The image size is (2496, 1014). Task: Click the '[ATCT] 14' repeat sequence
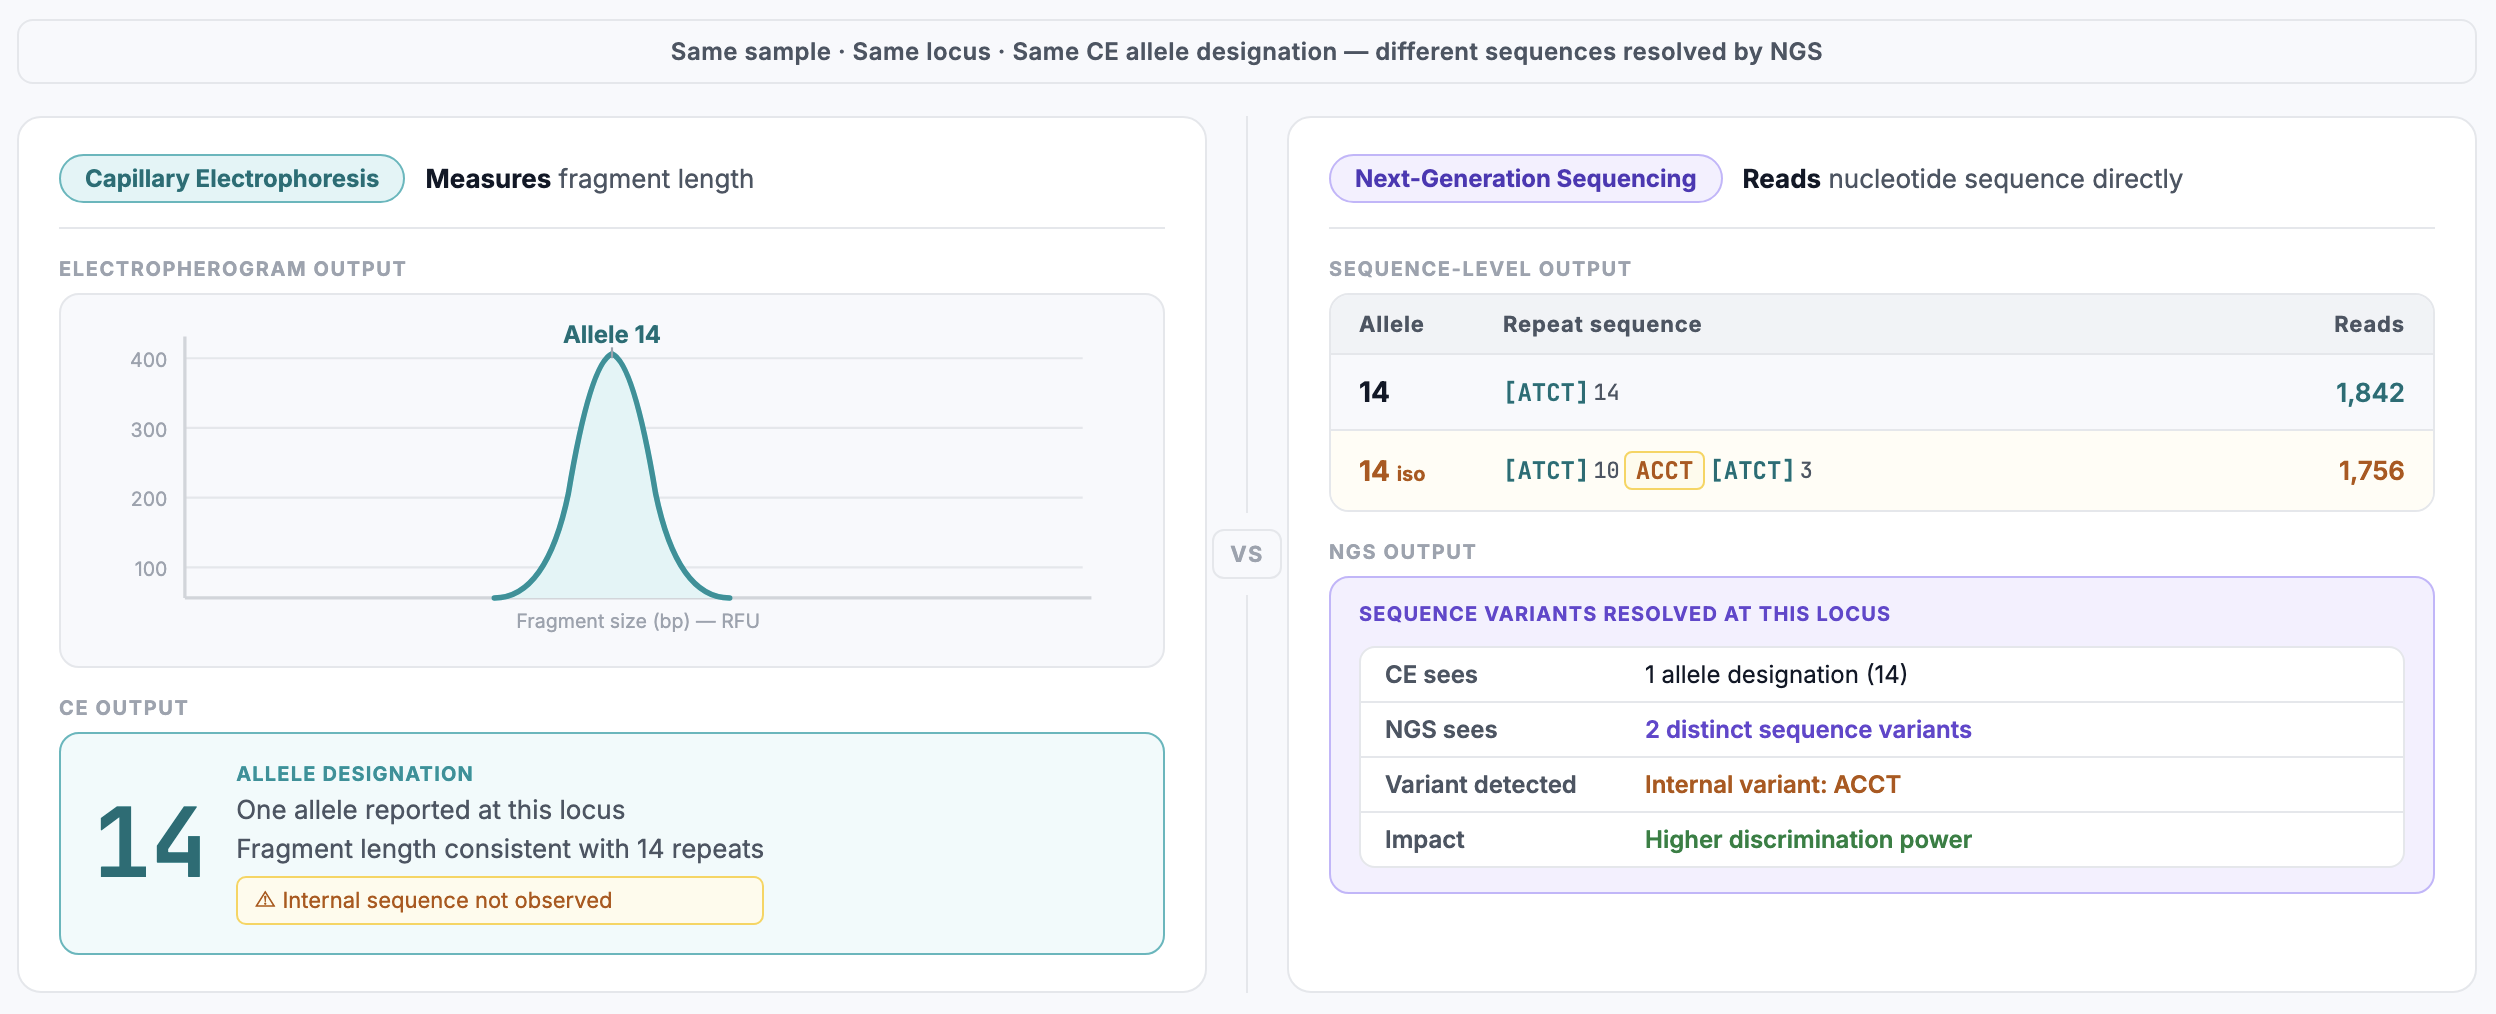click(1562, 392)
